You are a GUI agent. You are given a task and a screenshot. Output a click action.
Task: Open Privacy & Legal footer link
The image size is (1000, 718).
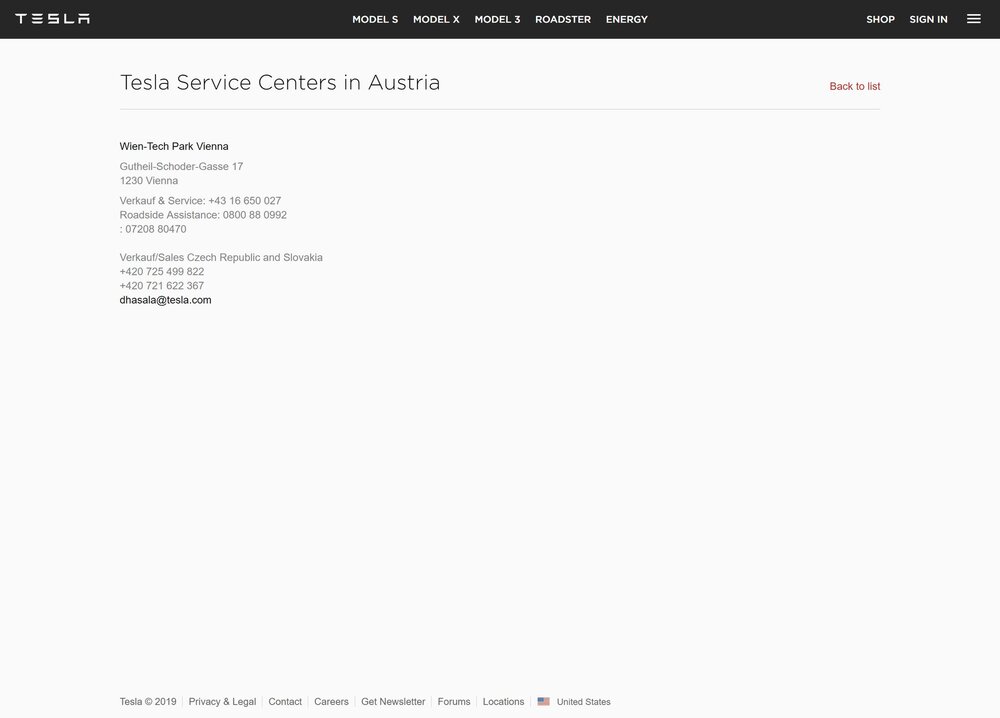click(x=222, y=701)
